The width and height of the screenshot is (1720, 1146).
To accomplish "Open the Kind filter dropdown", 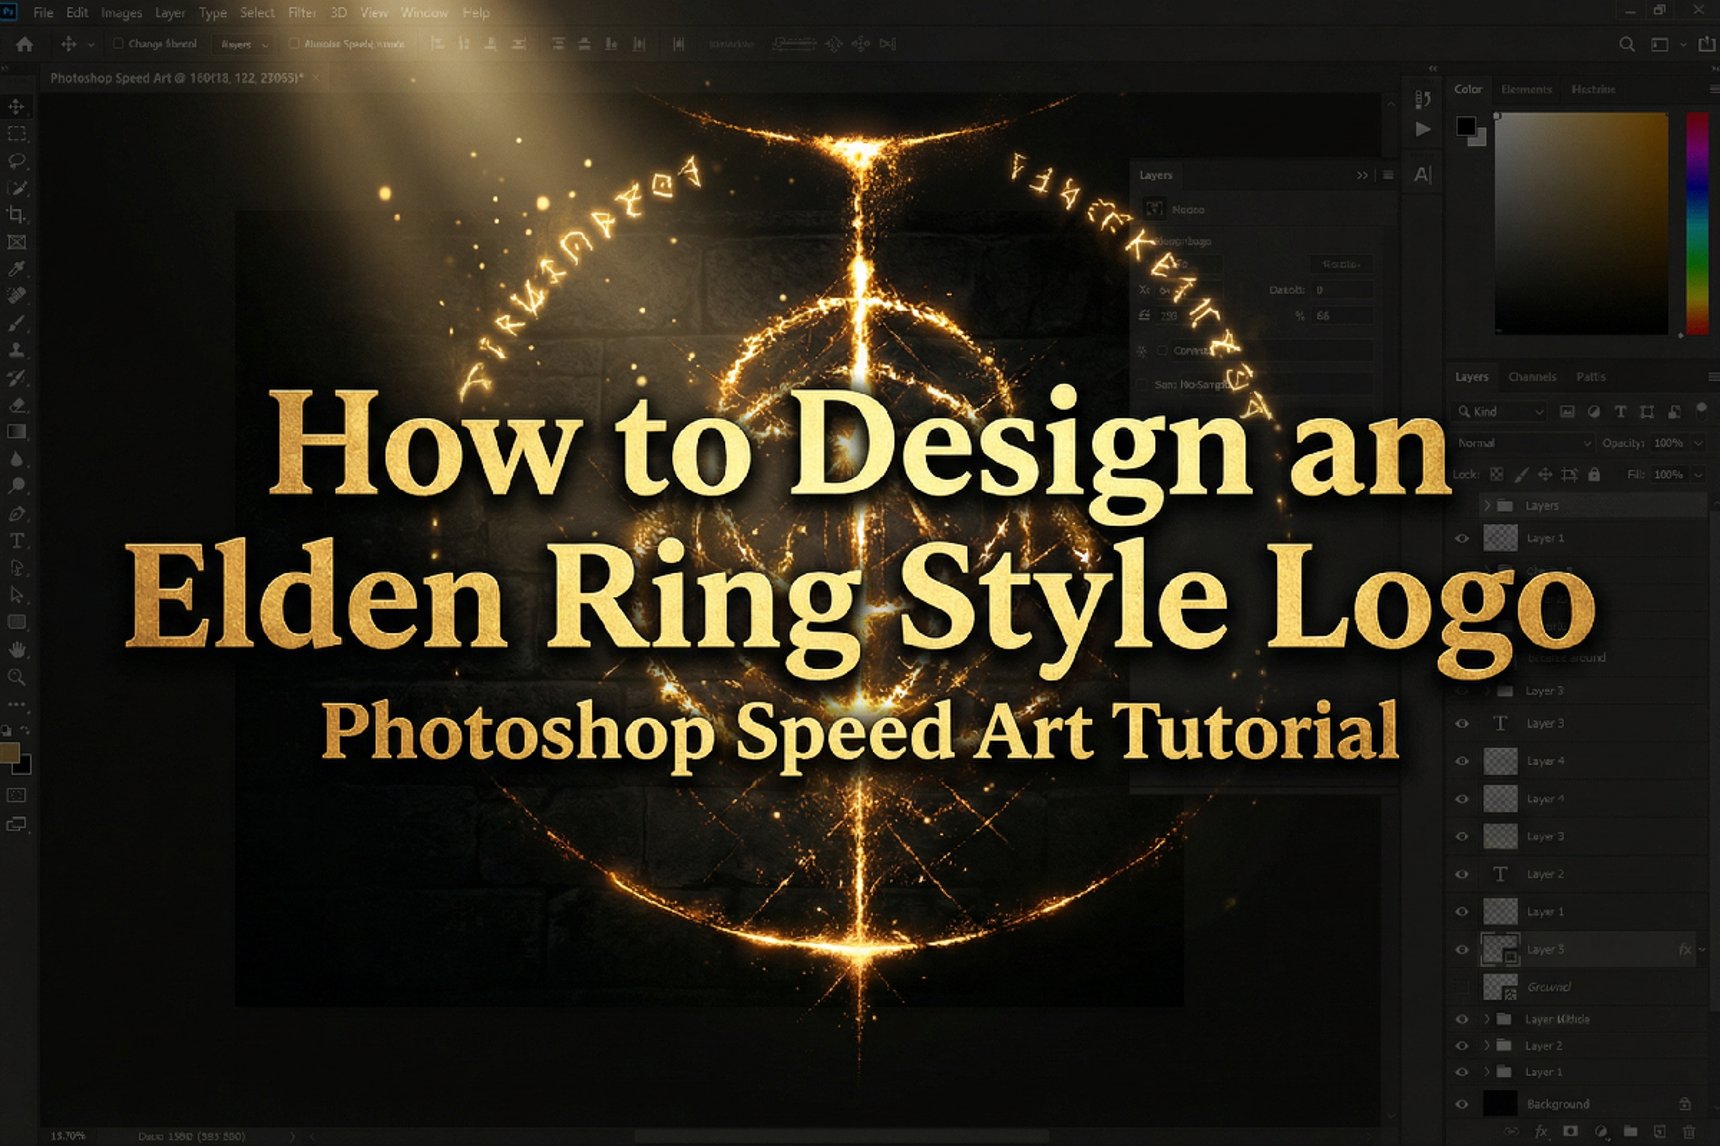I will pyautogui.click(x=1500, y=411).
